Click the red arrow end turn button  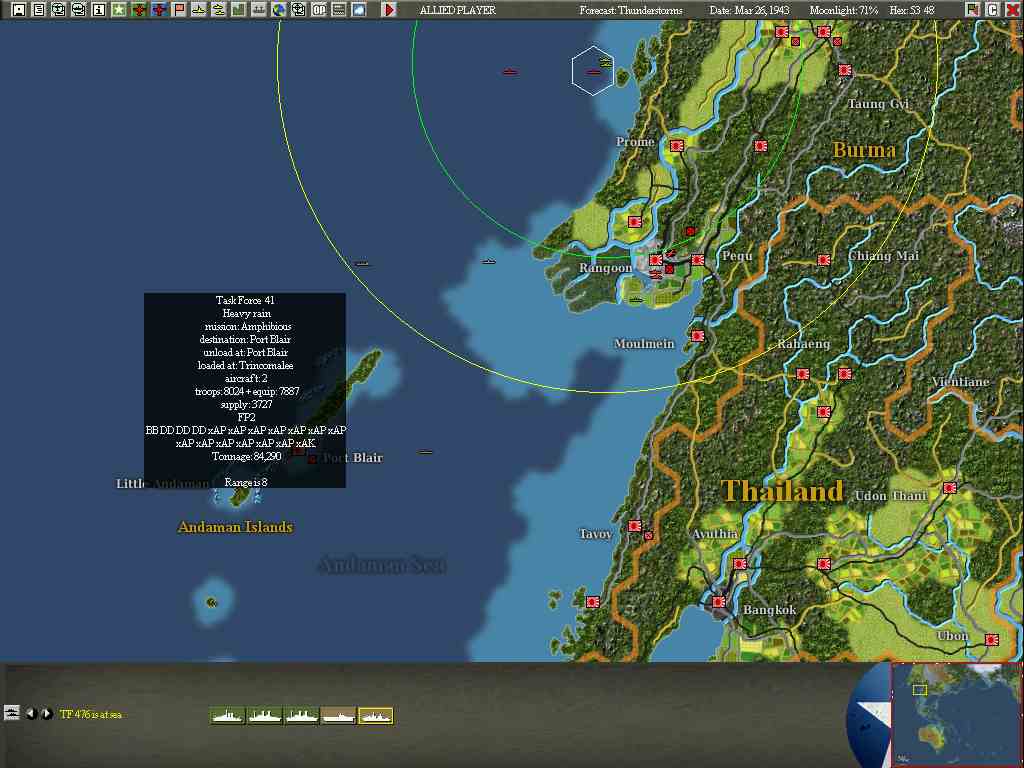point(389,10)
